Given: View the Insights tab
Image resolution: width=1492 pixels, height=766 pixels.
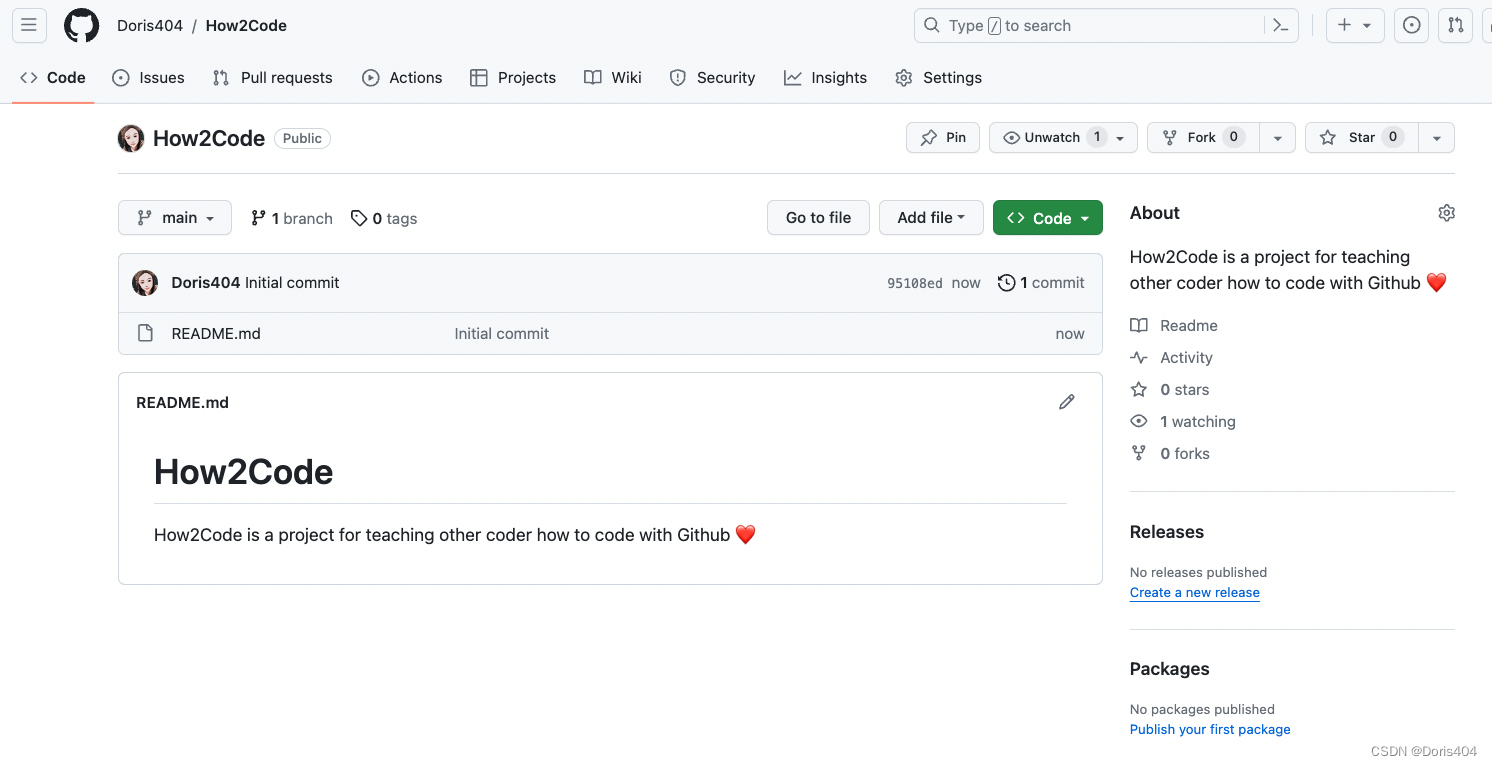Looking at the screenshot, I should click(x=825, y=78).
